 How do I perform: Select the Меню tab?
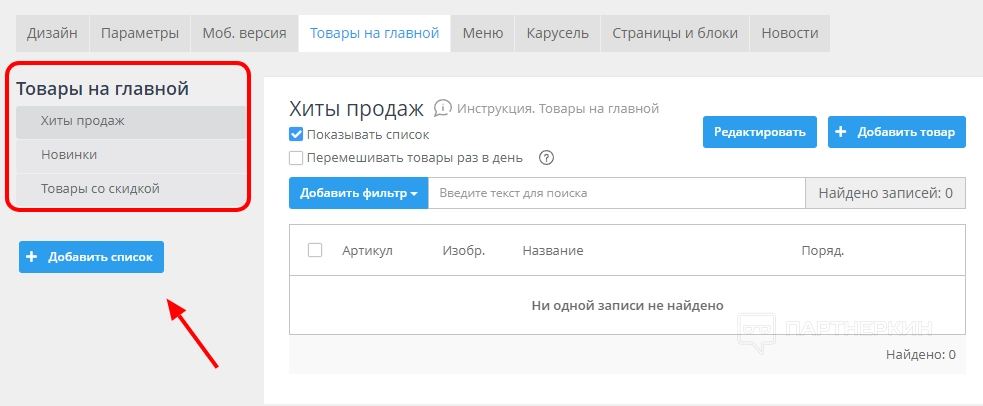click(483, 33)
